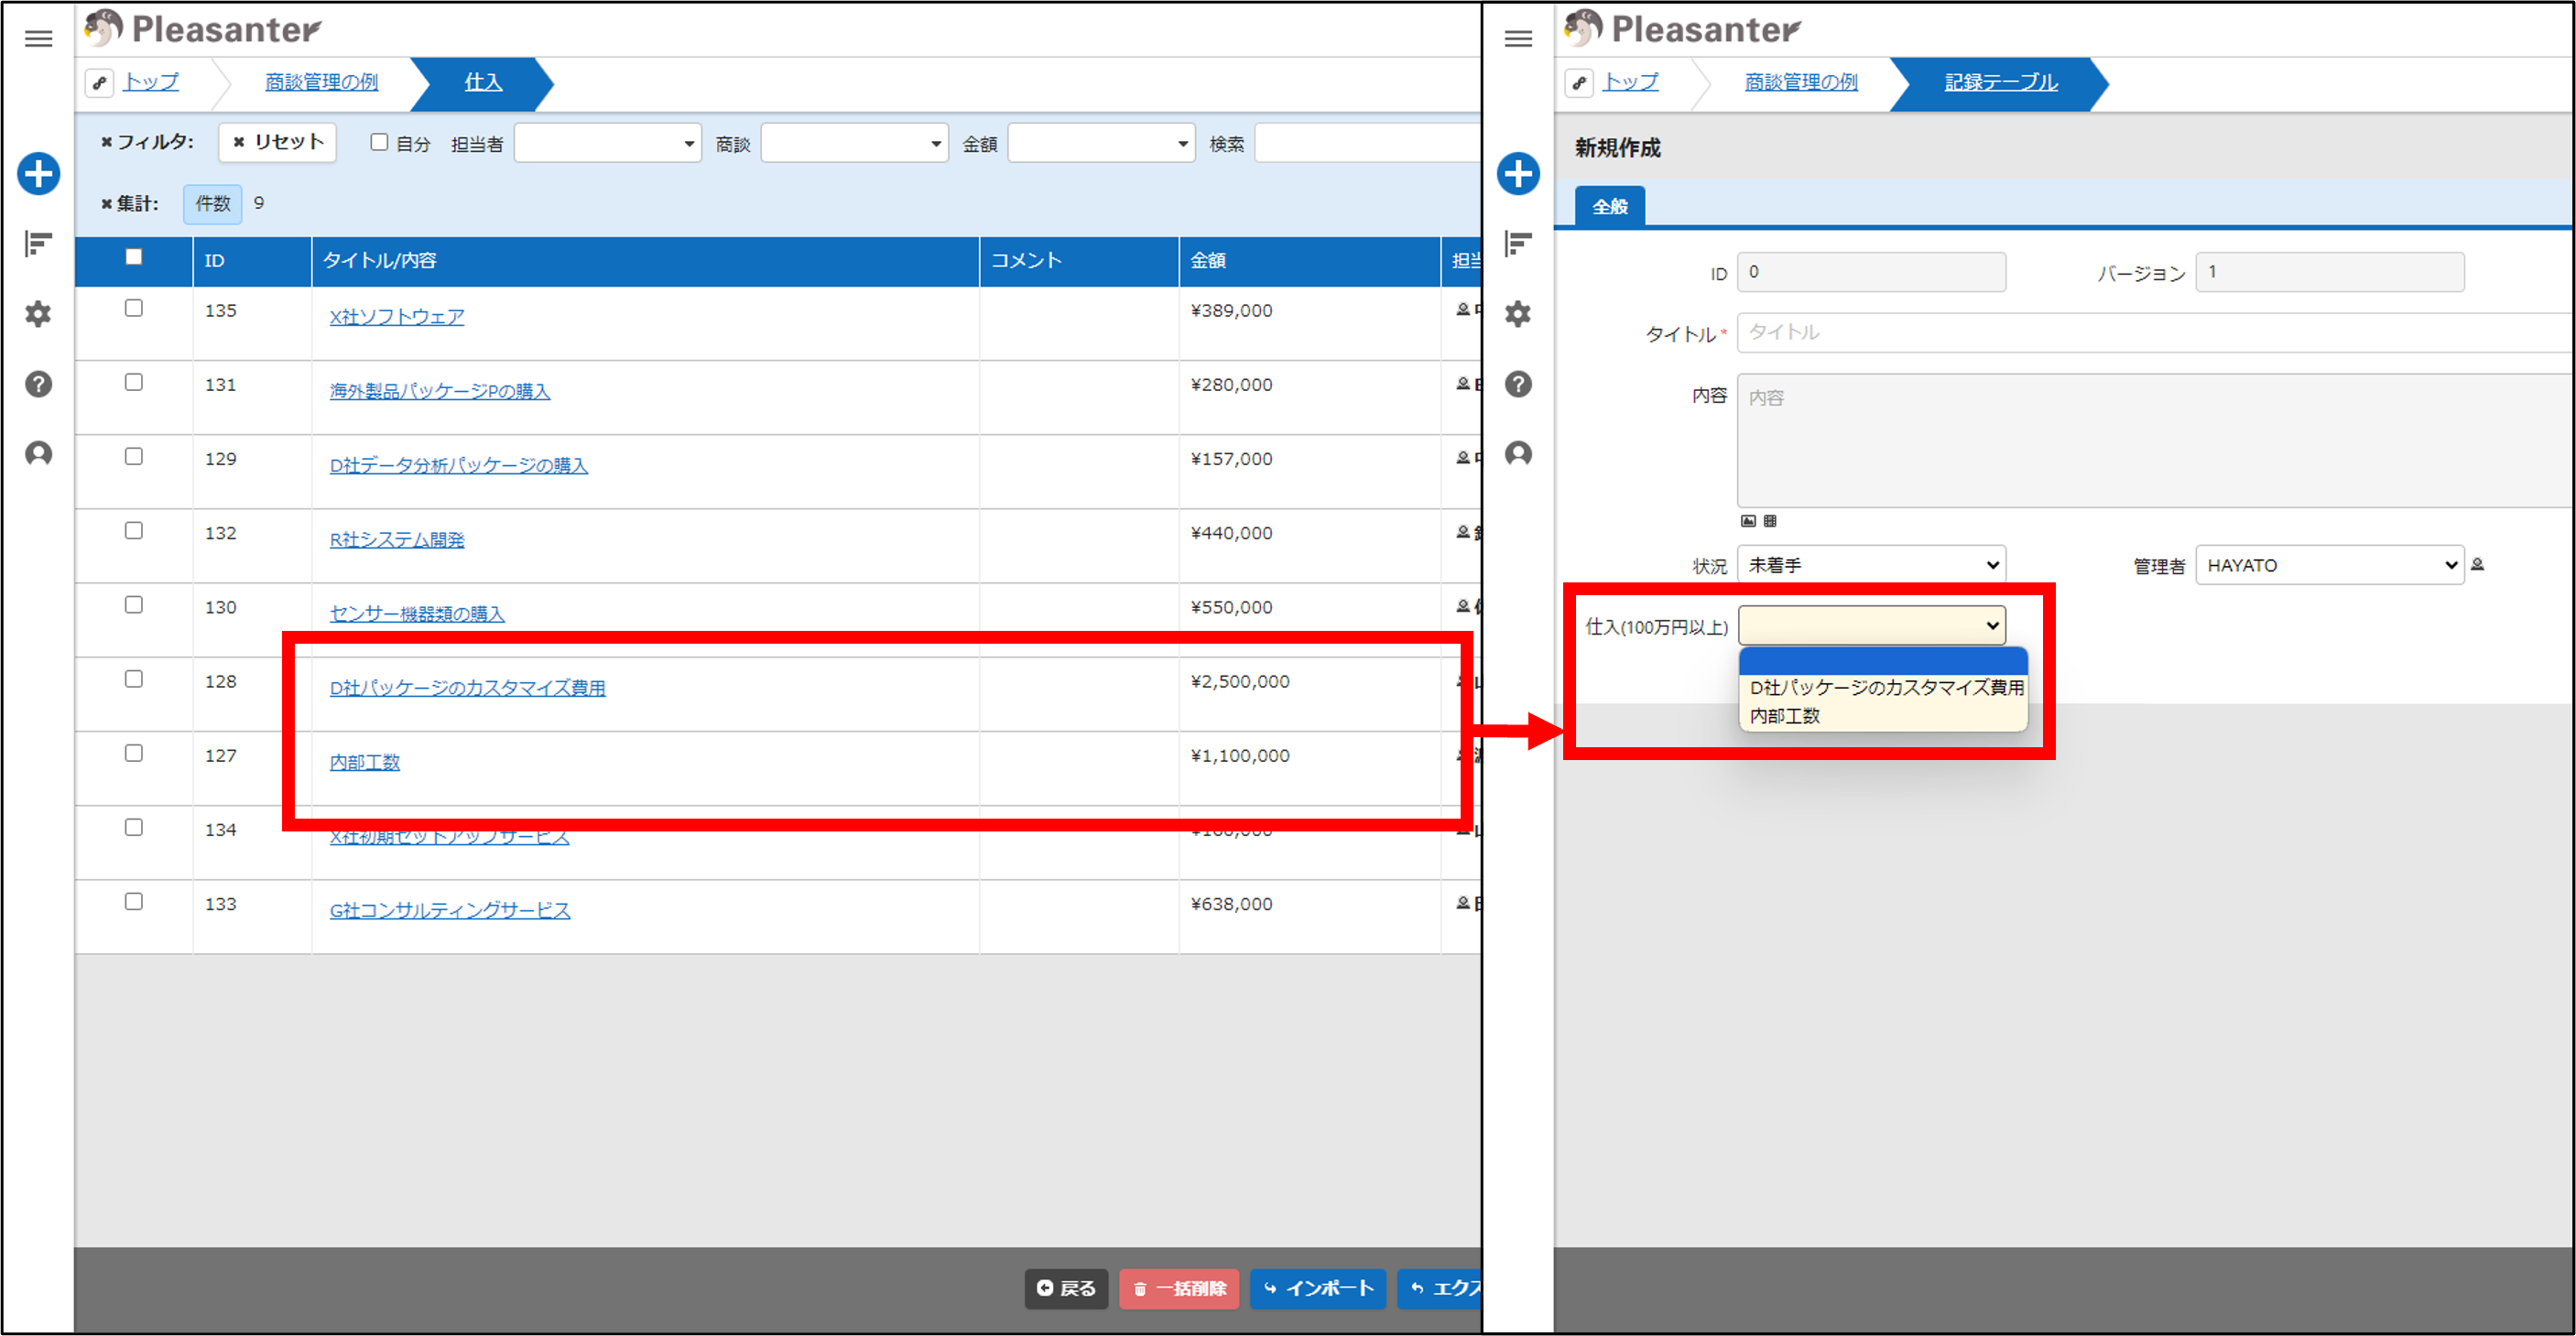Image resolution: width=2576 pixels, height=1336 pixels.
Task: Click the インポート button
Action: [x=1318, y=1289]
